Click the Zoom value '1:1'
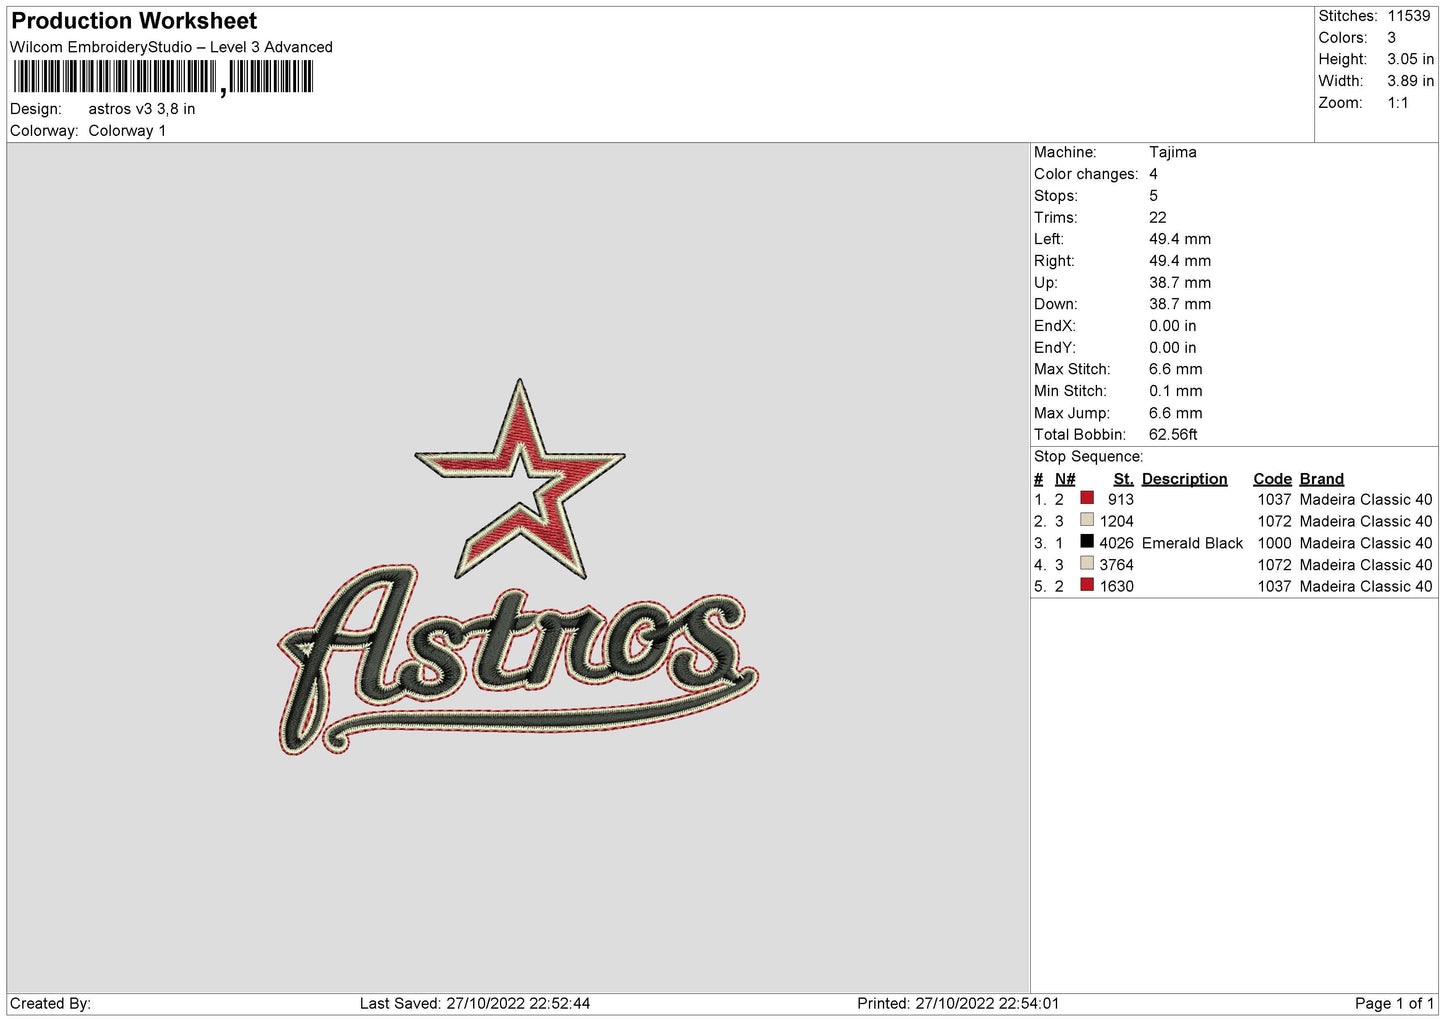 pos(1398,103)
